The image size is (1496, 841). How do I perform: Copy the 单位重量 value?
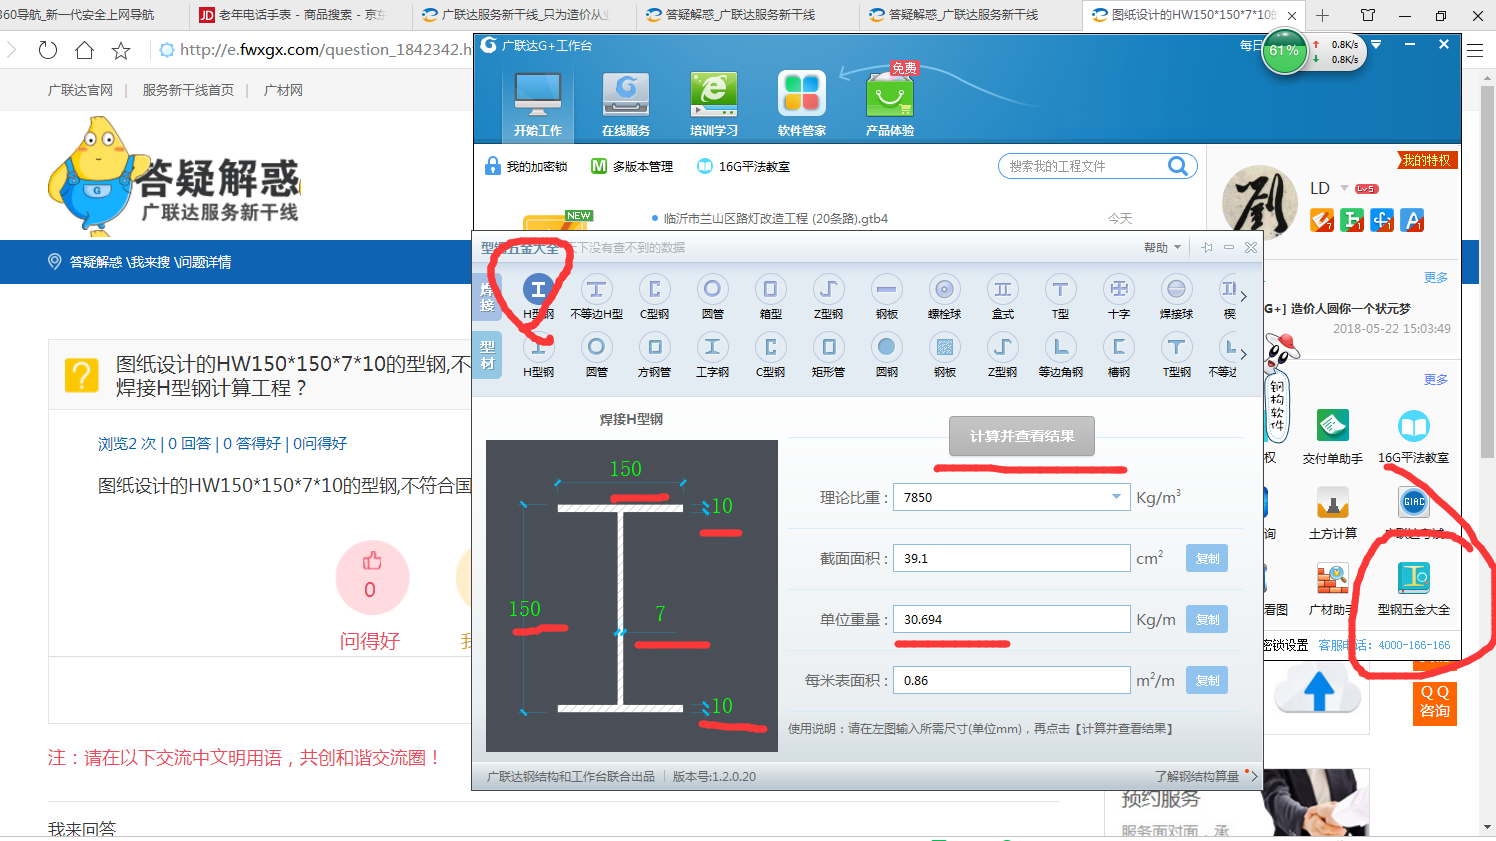coord(1207,620)
